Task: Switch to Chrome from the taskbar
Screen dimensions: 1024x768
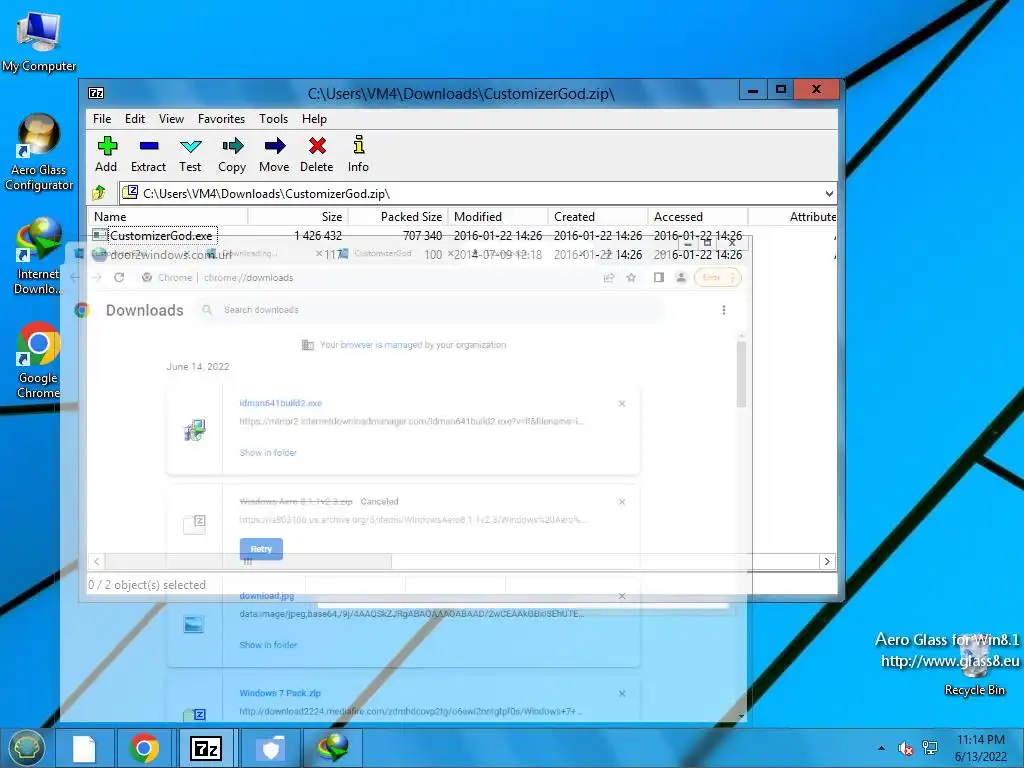Action: coord(144,748)
